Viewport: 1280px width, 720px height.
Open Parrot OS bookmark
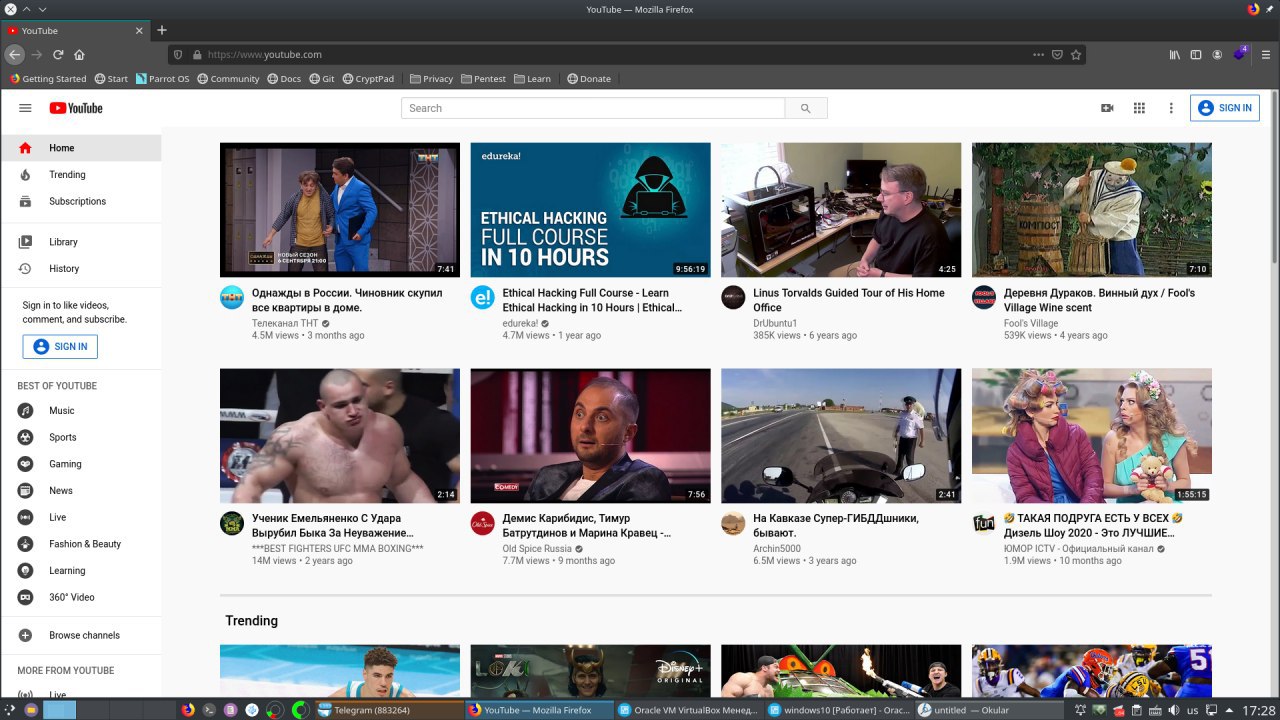coord(162,79)
